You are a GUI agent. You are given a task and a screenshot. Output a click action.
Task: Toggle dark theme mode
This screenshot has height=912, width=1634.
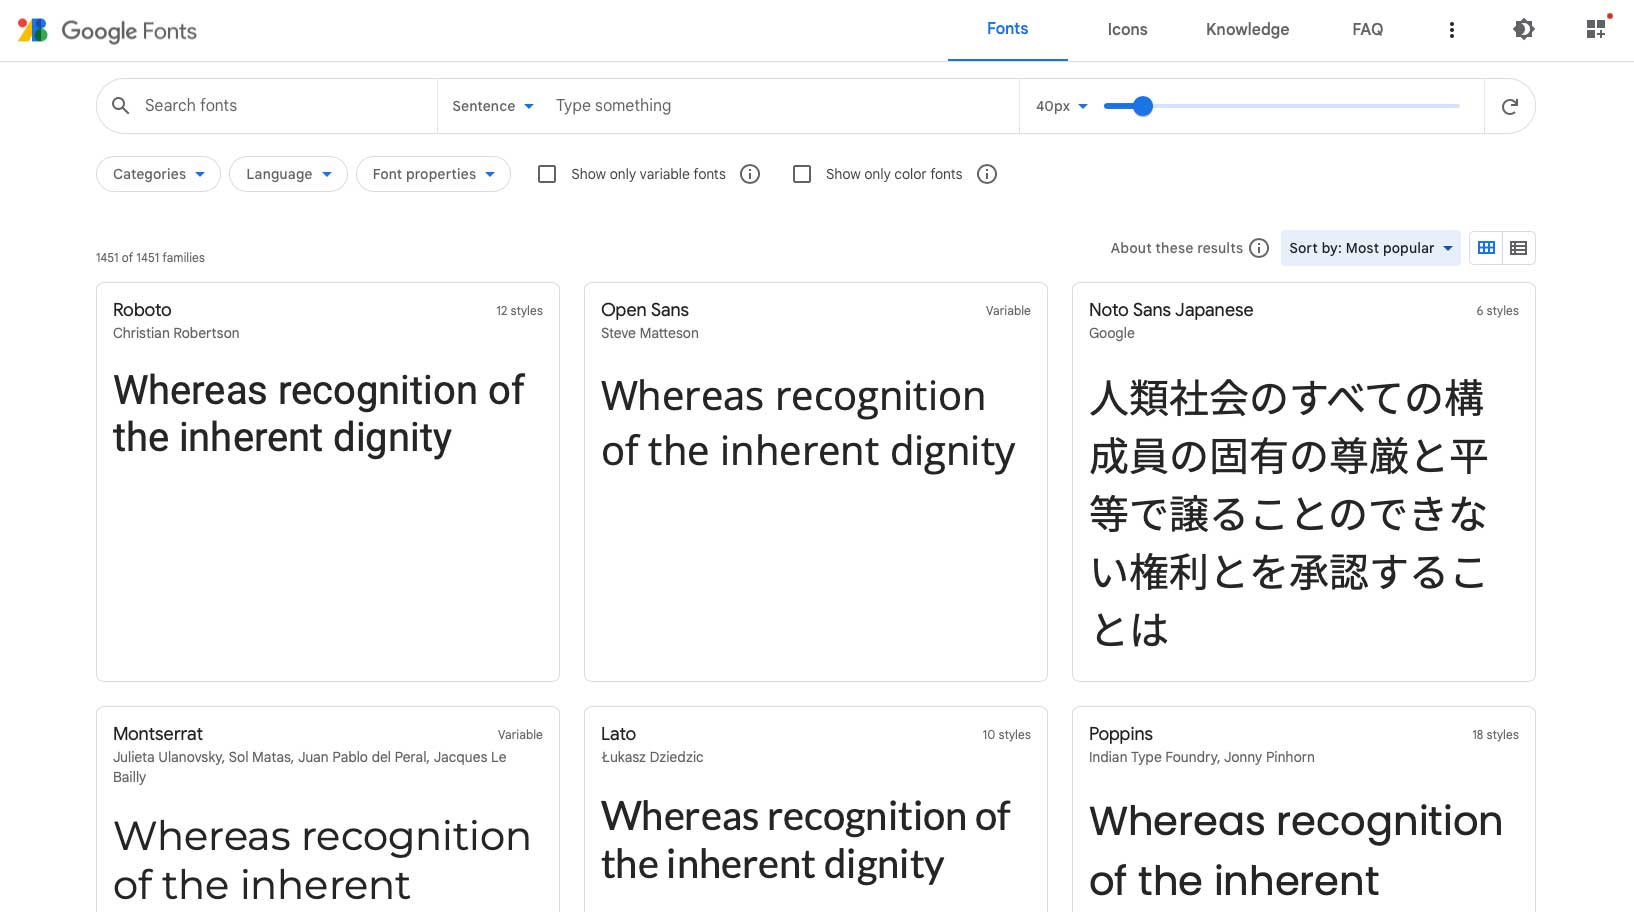click(x=1522, y=29)
